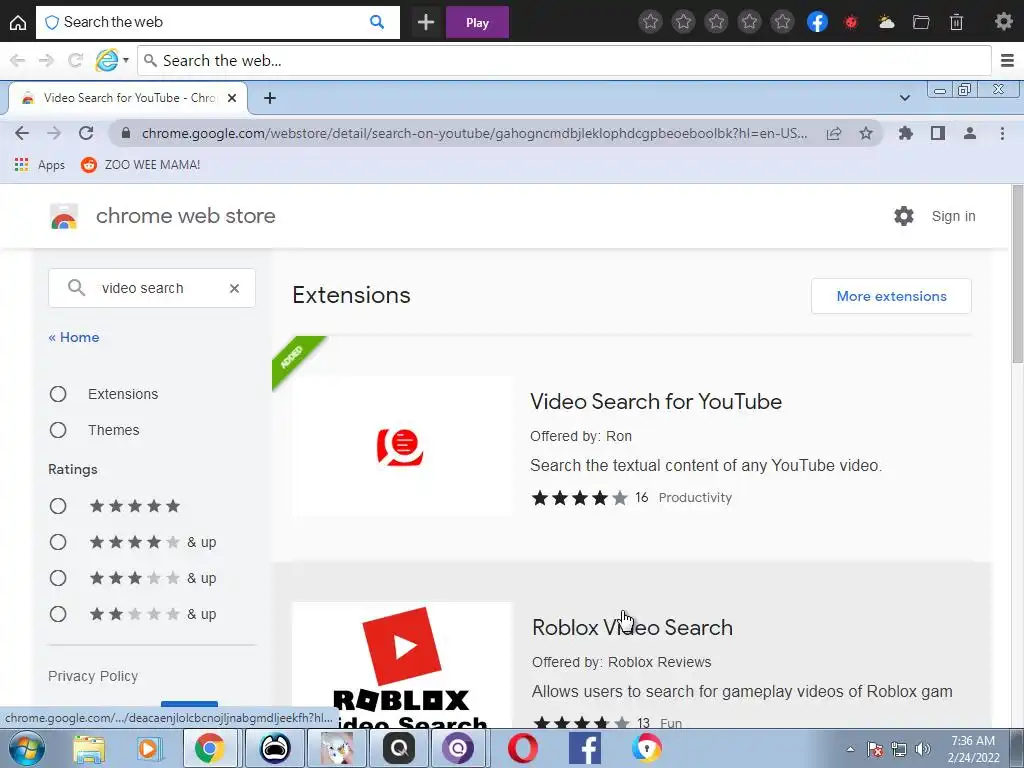Image resolution: width=1024 pixels, height=768 pixels.
Task: Open Chrome three-dot menu
Action: point(1002,133)
